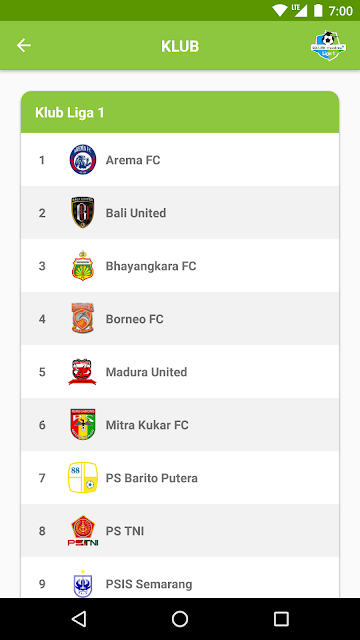Viewport: 360px width, 640px height.
Task: Tap the Android recent apps button
Action: 281,619
